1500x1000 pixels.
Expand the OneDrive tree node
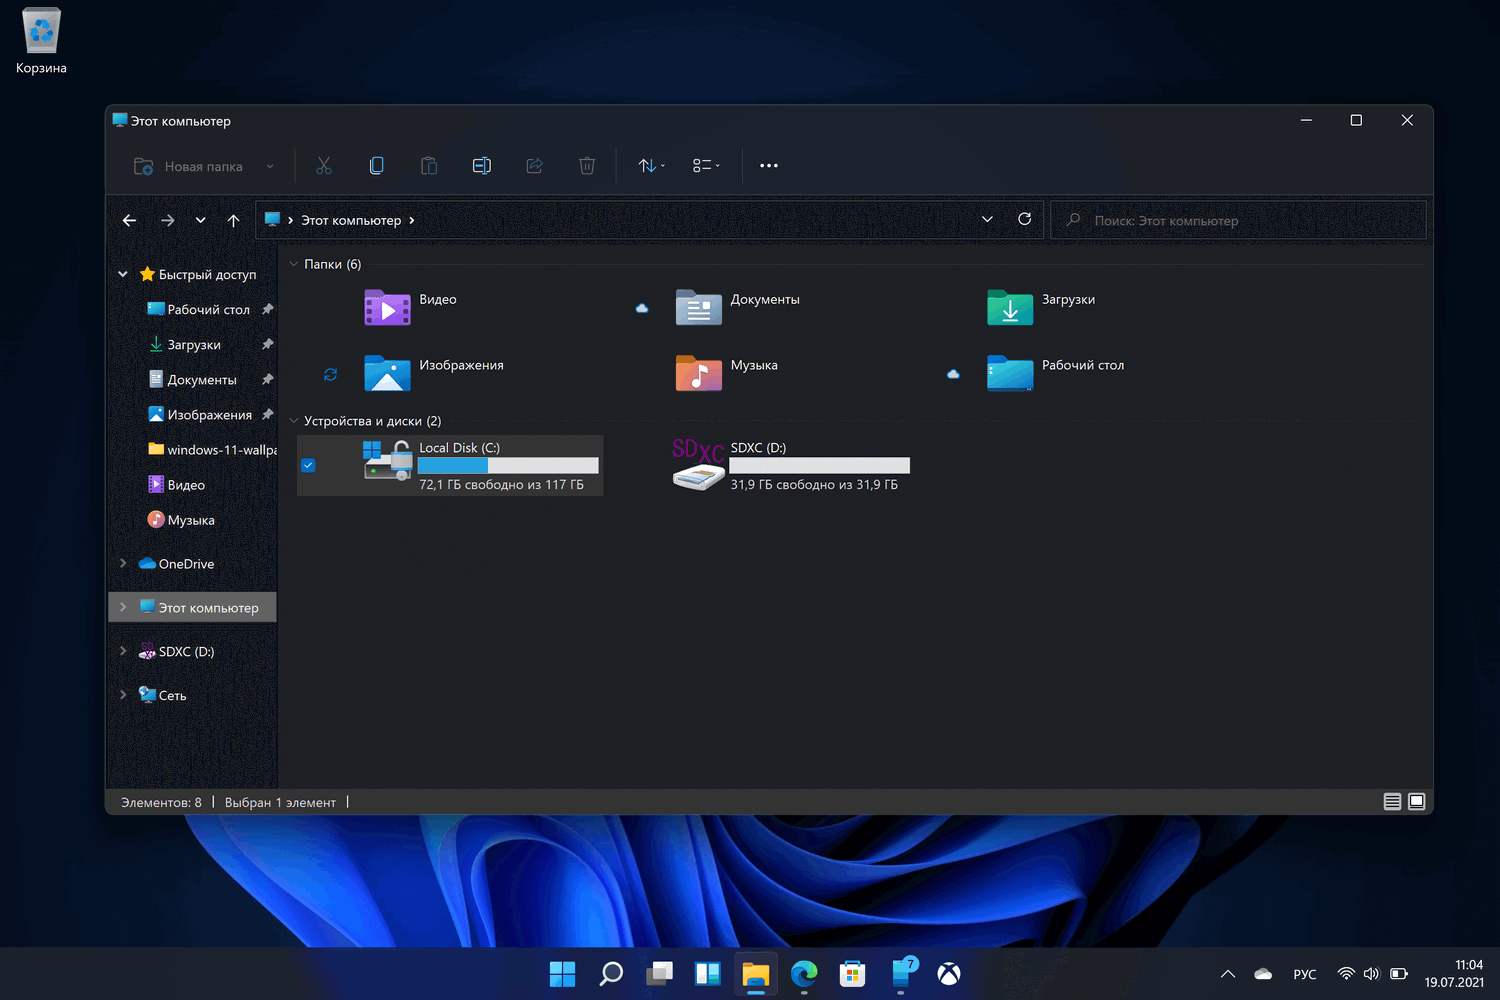point(123,564)
